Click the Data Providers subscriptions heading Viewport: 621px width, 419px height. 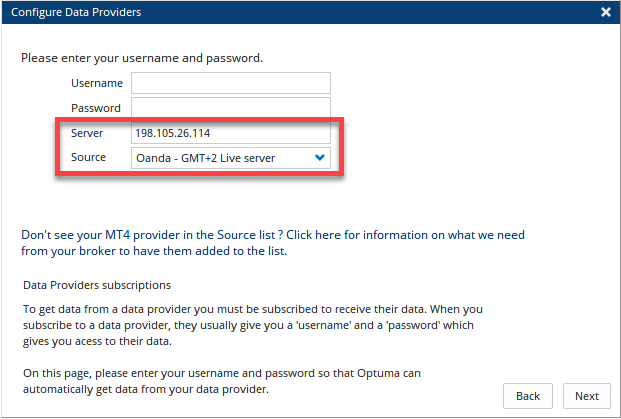(97, 285)
